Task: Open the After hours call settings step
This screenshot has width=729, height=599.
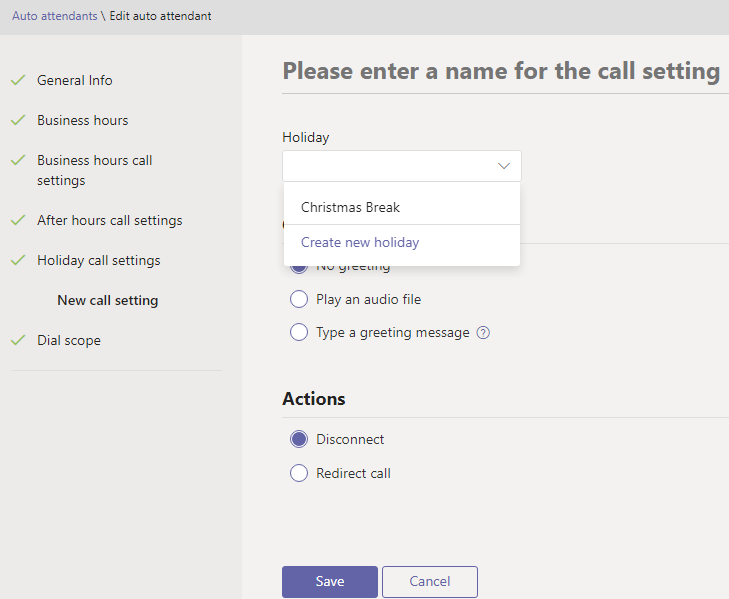Action: [109, 220]
